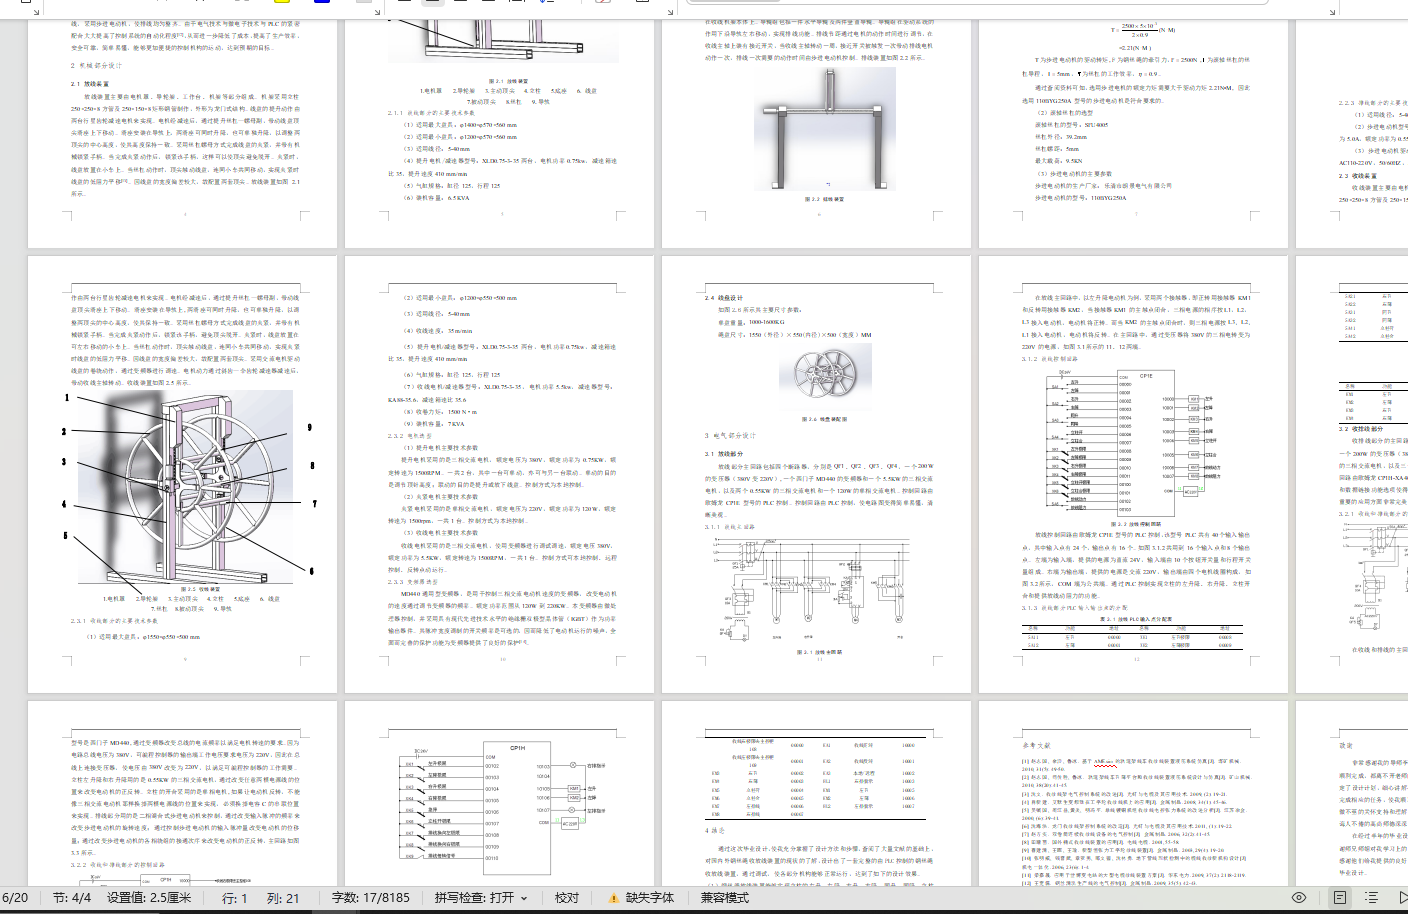Click the 字数: 17/8185 word count
The image size is (1408, 914).
click(x=371, y=898)
